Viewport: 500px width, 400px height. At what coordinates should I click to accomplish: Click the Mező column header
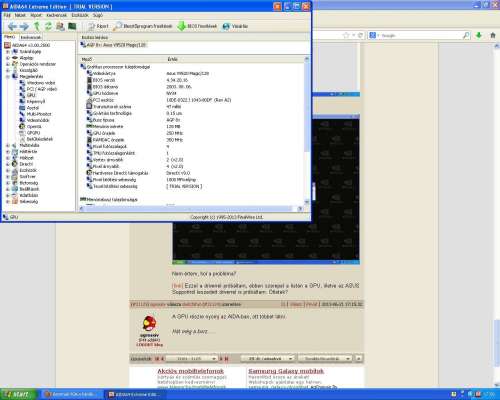122,59
